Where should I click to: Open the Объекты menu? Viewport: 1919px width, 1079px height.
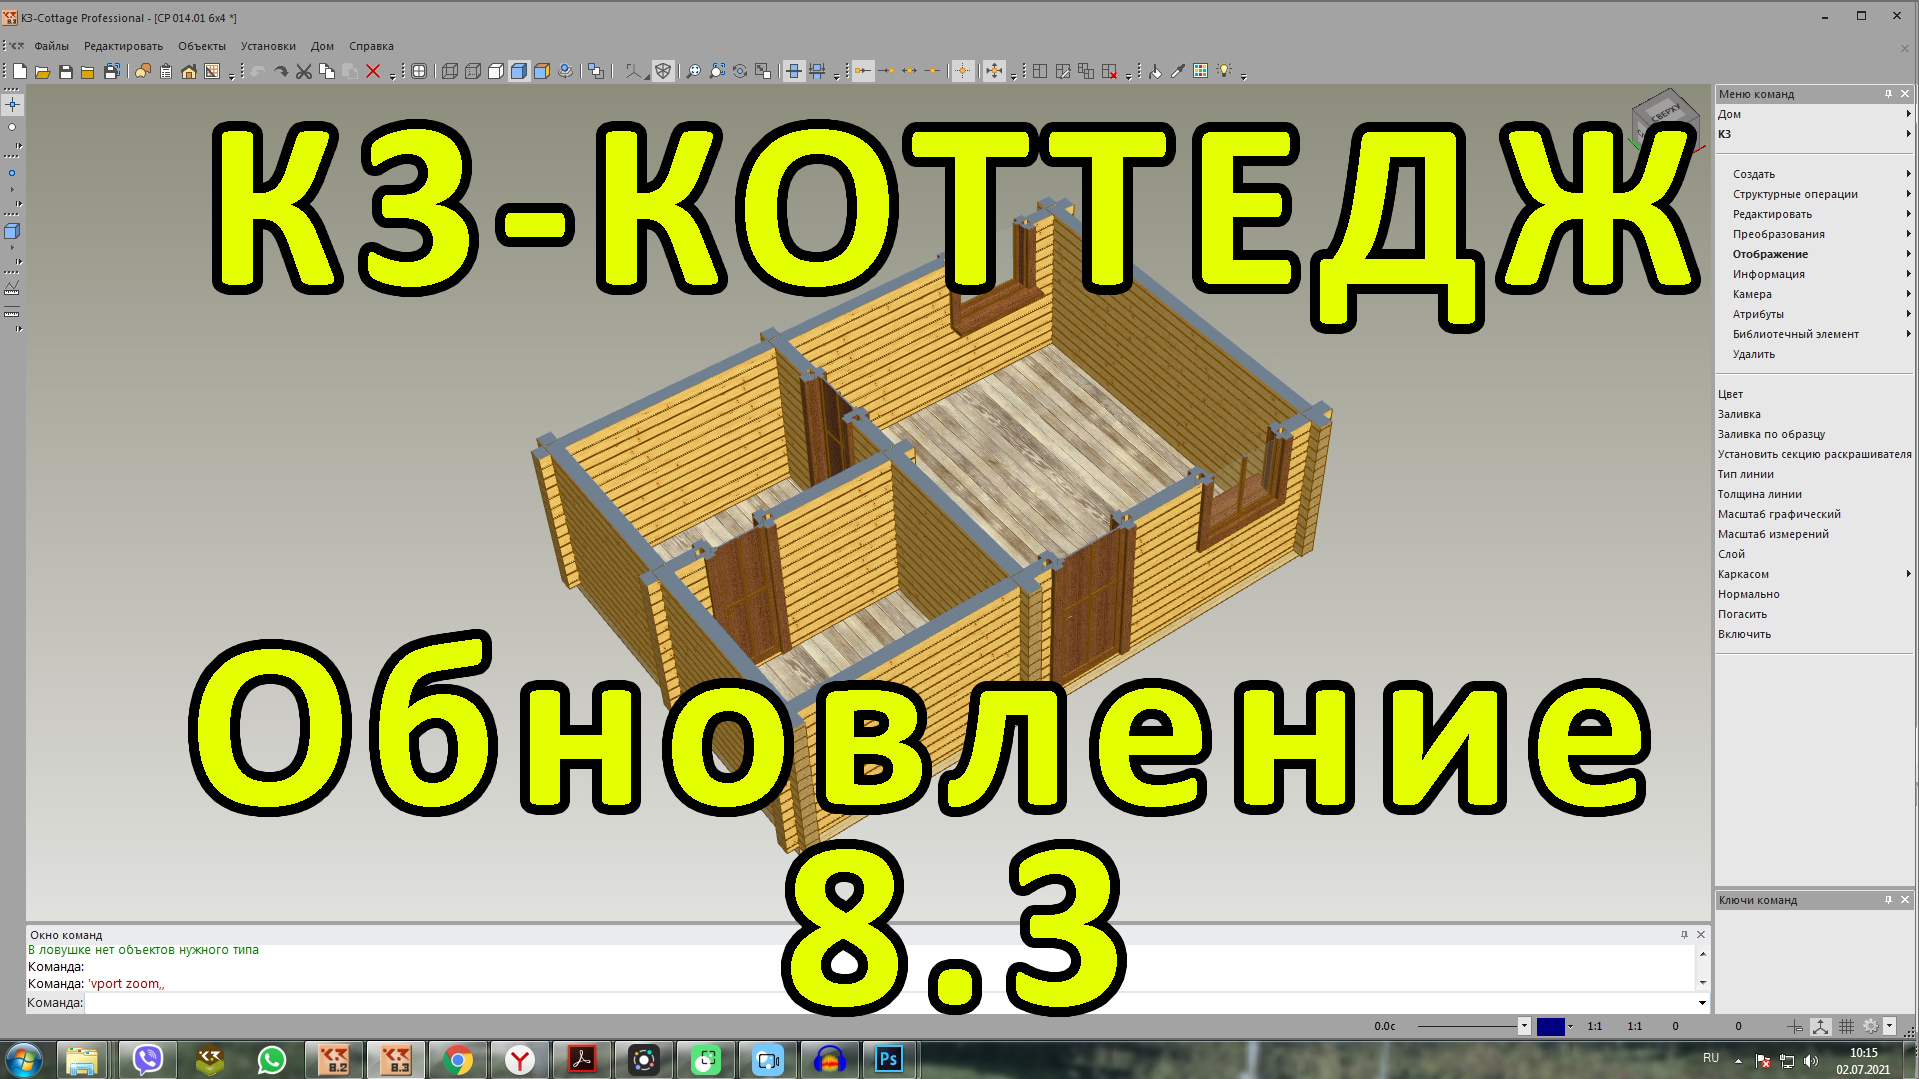pos(200,46)
